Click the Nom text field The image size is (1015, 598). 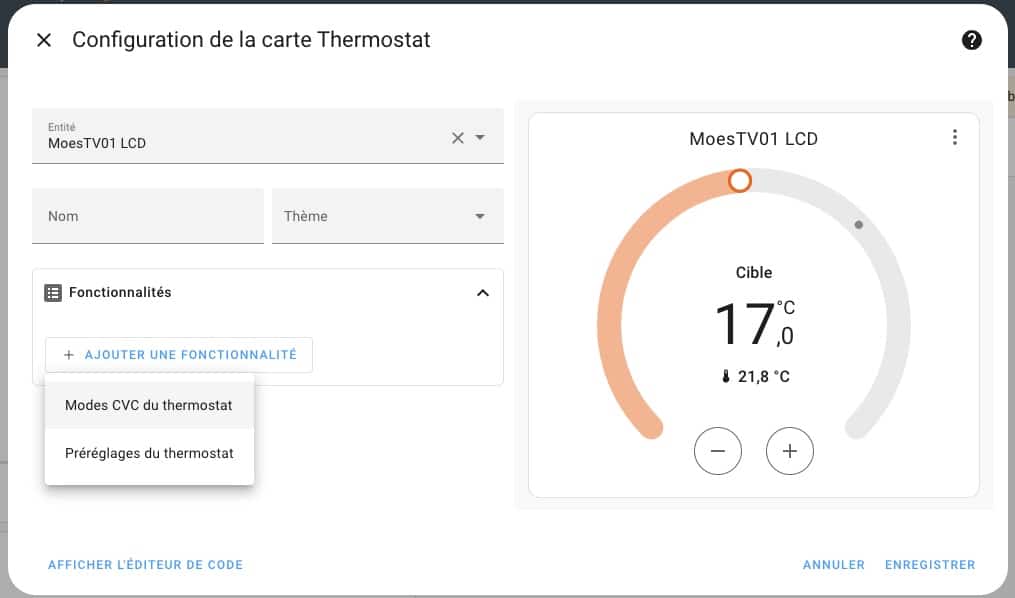point(148,216)
